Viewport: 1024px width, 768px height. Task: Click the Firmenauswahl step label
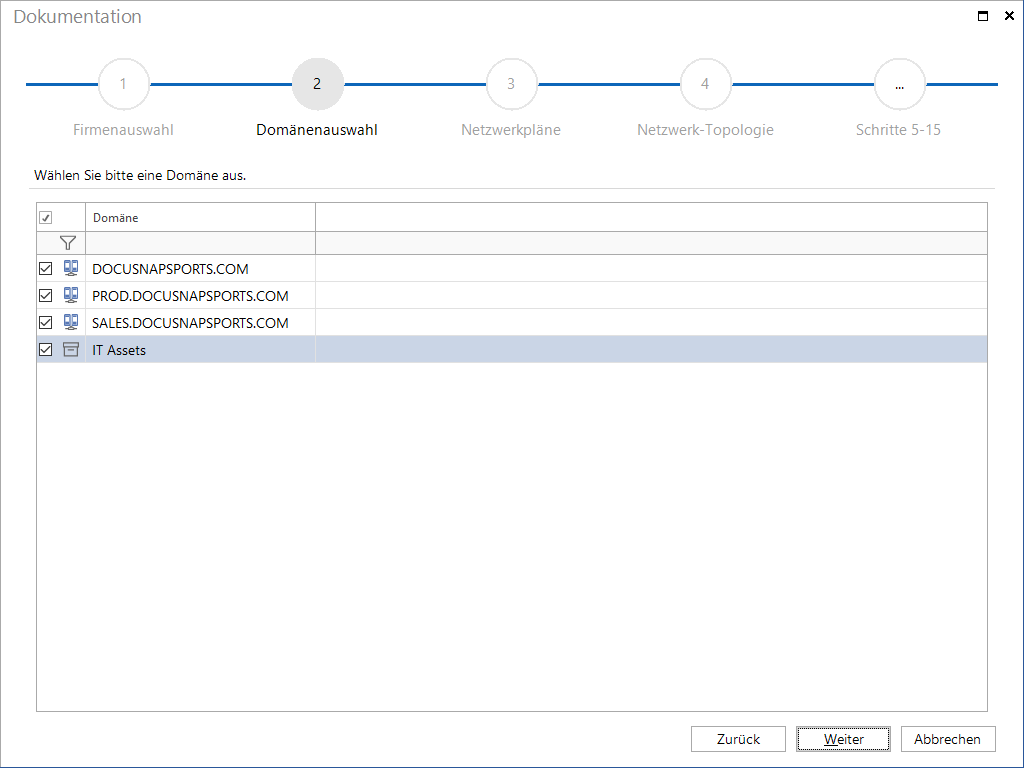(123, 129)
